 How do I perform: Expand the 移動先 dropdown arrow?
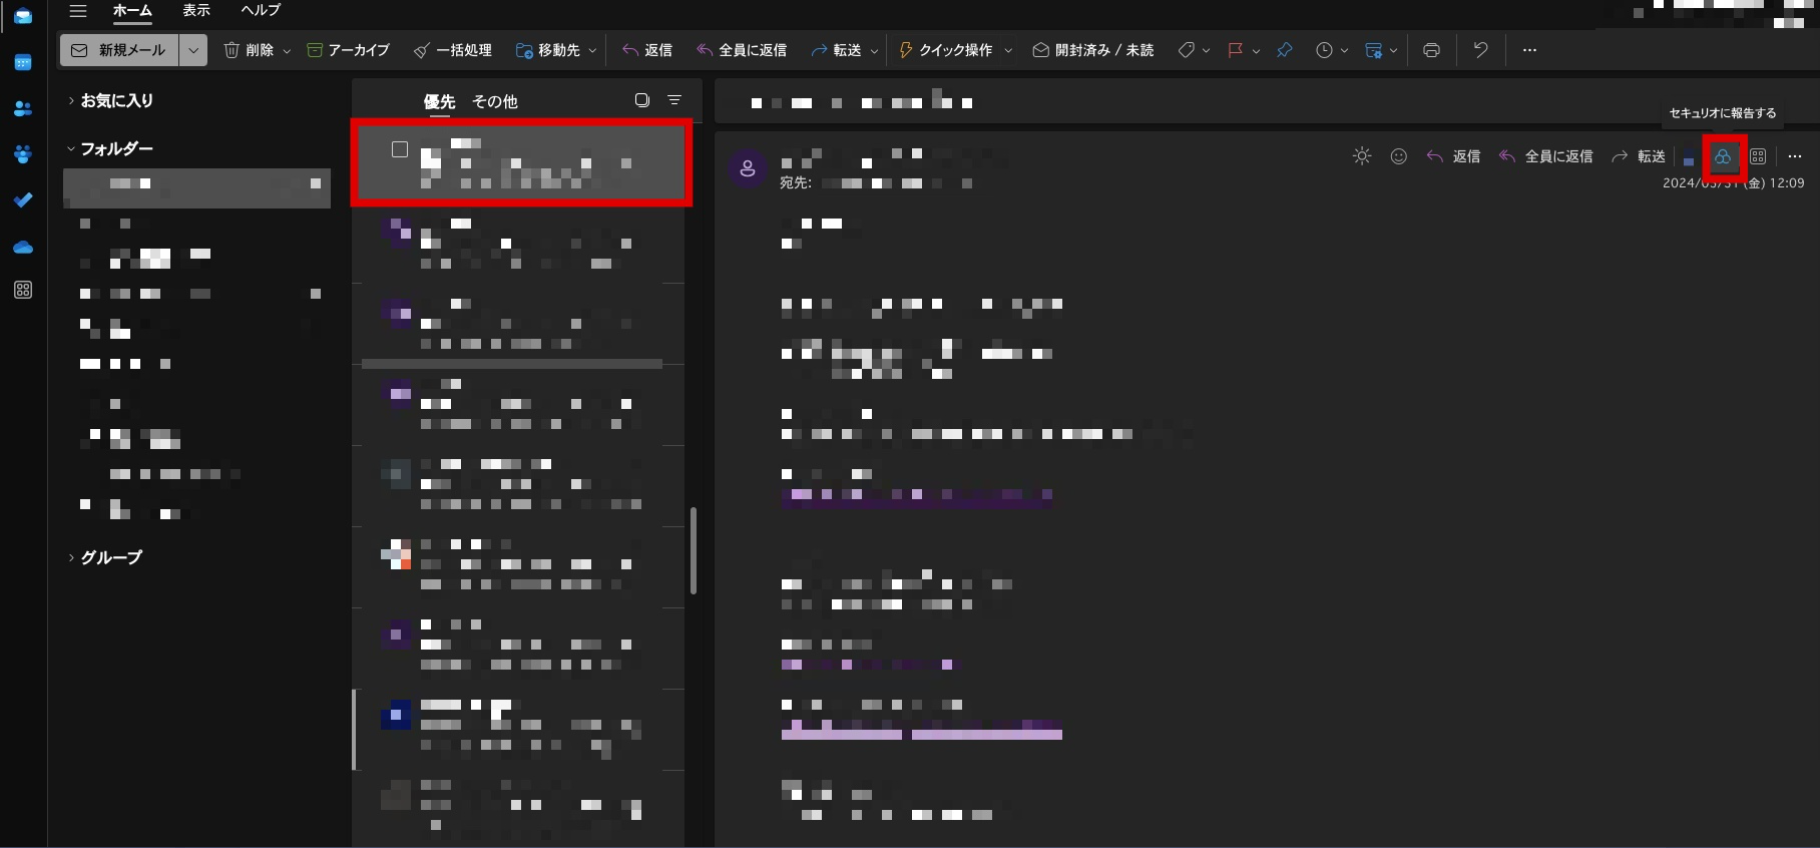click(x=593, y=51)
